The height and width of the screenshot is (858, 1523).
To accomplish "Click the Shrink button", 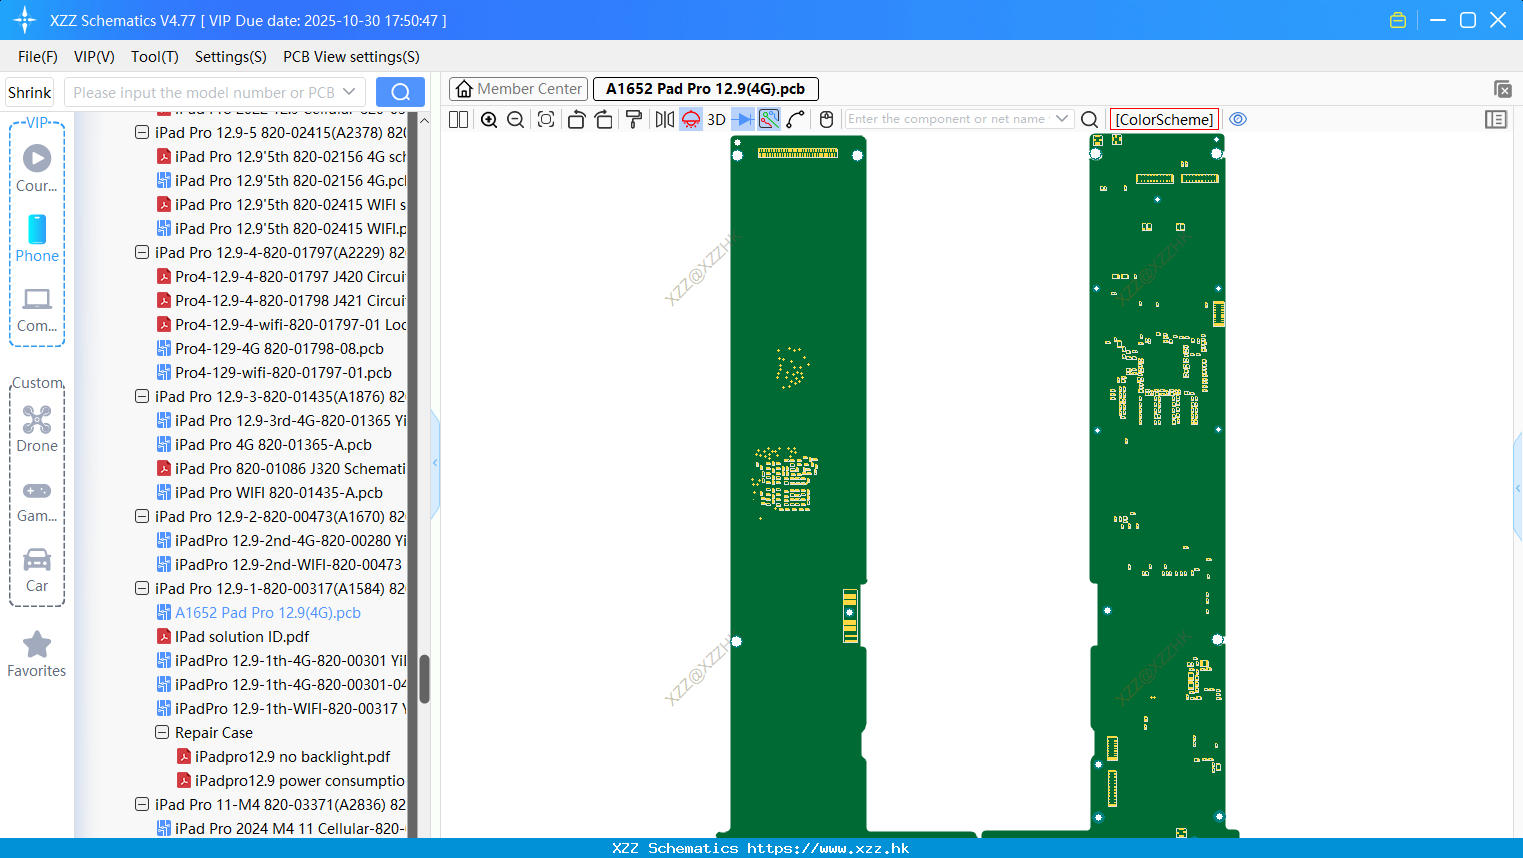I will click(x=30, y=93).
